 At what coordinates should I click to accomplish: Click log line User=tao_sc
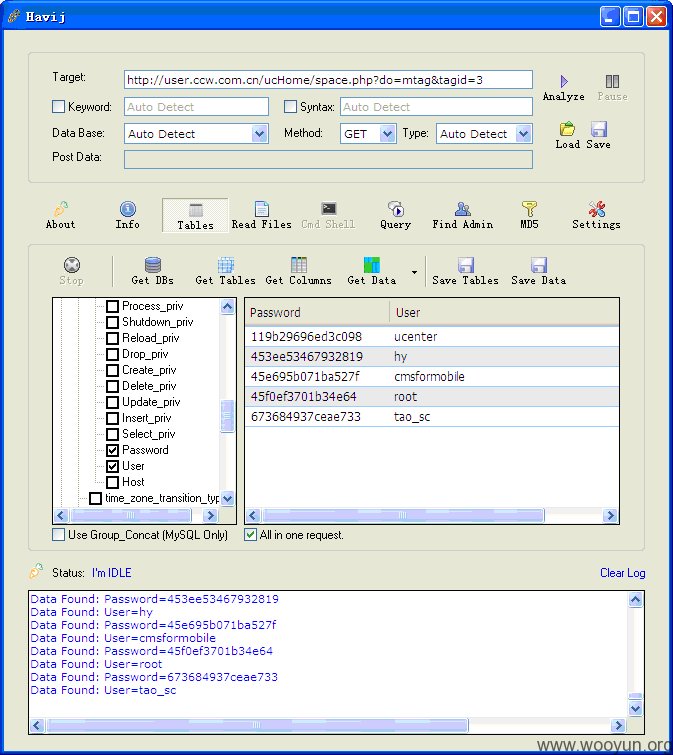[104, 690]
